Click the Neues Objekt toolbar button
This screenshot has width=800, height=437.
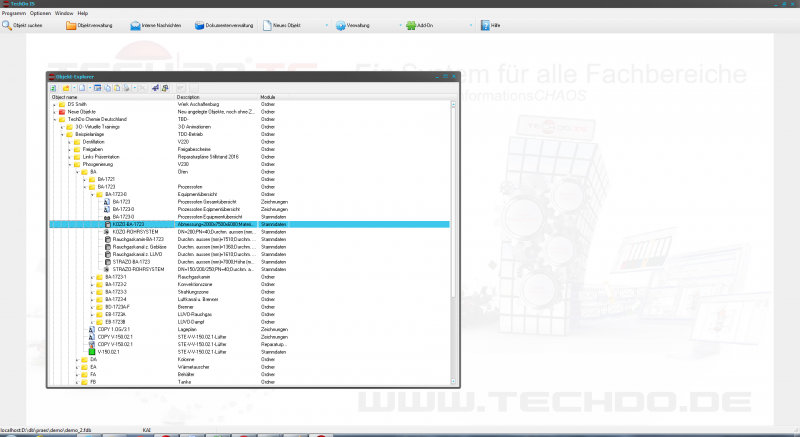pyautogui.click(x=282, y=25)
